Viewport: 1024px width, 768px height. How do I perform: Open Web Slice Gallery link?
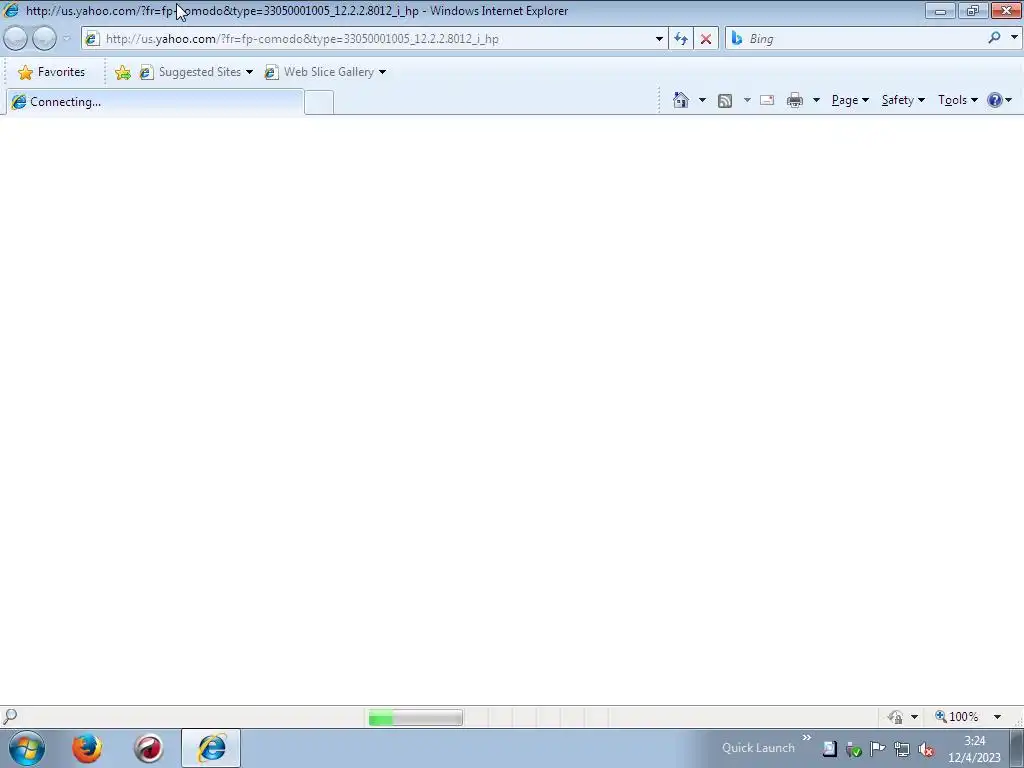319,72
